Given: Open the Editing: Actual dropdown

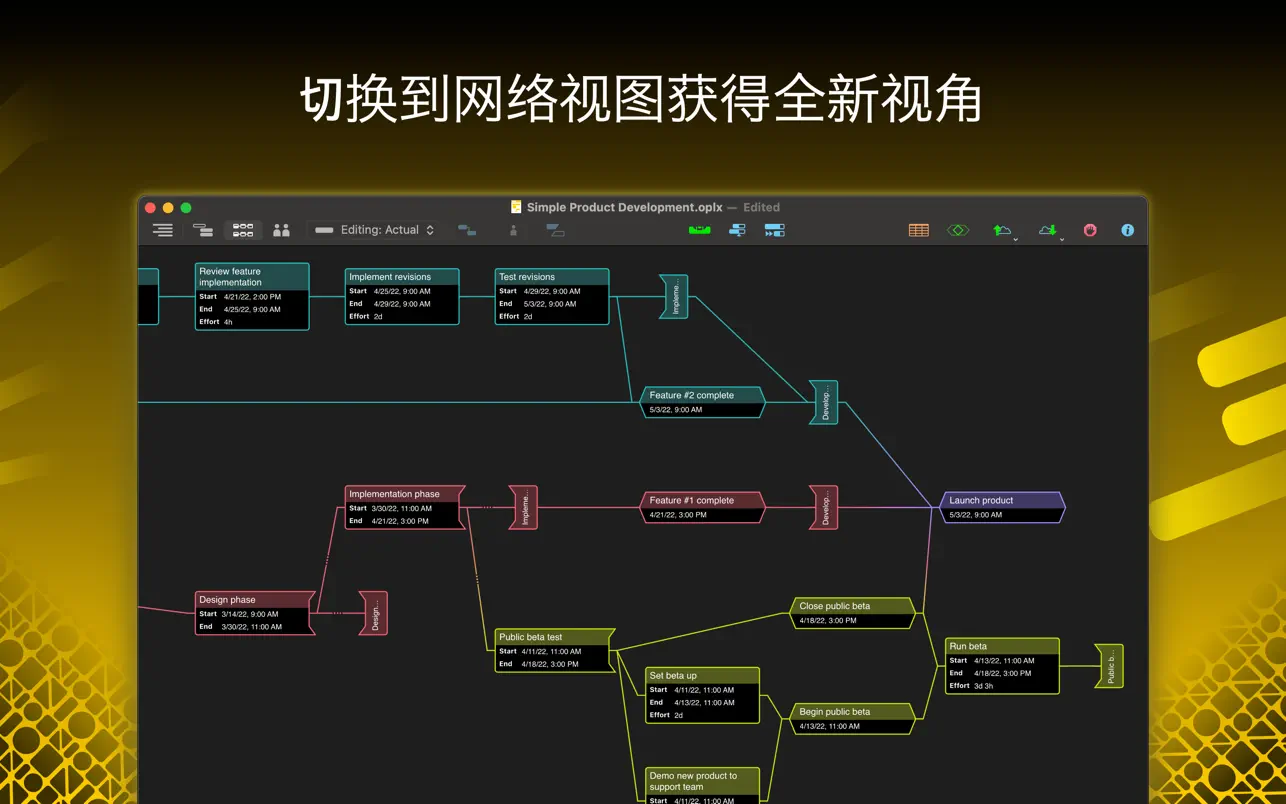Looking at the screenshot, I should pos(374,230).
